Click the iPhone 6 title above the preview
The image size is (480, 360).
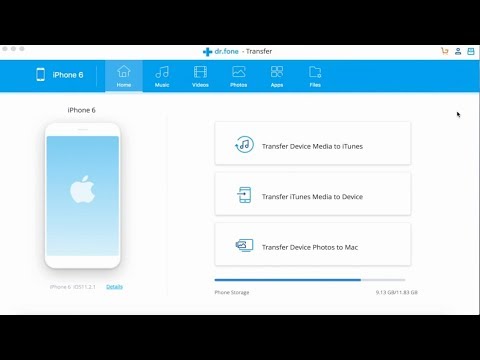pyautogui.click(x=81, y=110)
